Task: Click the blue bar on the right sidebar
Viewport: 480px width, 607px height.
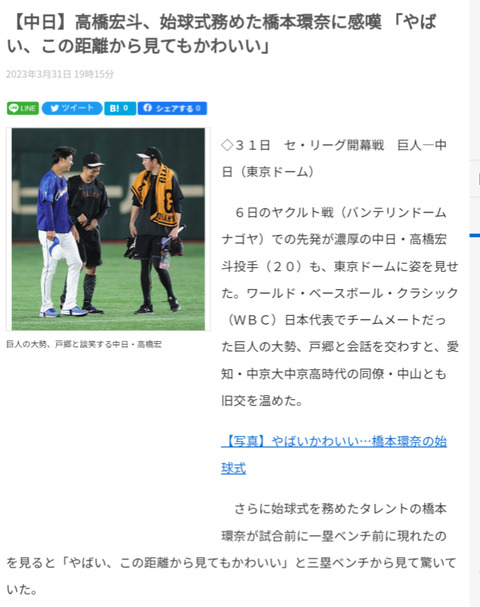Action: pos(475,235)
